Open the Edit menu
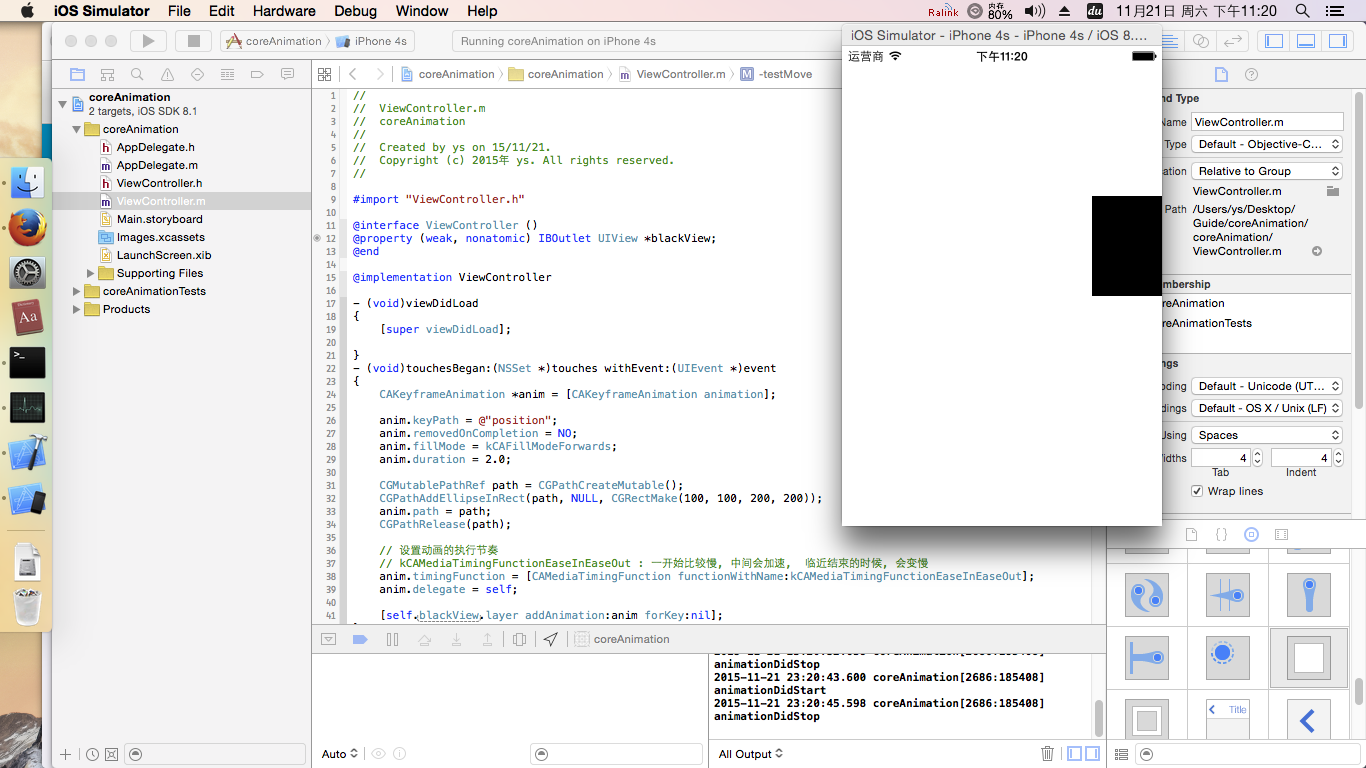The width and height of the screenshot is (1366, 768). pos(222,11)
